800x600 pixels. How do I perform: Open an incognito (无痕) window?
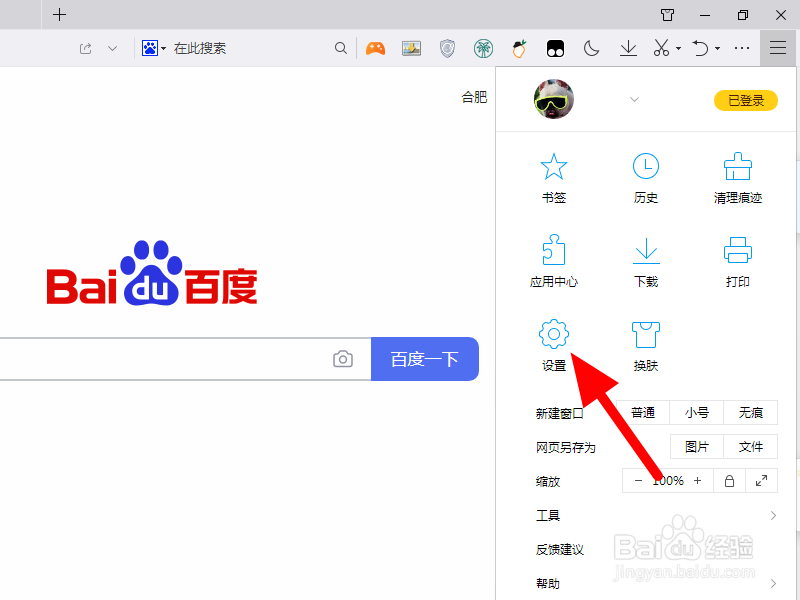click(751, 412)
